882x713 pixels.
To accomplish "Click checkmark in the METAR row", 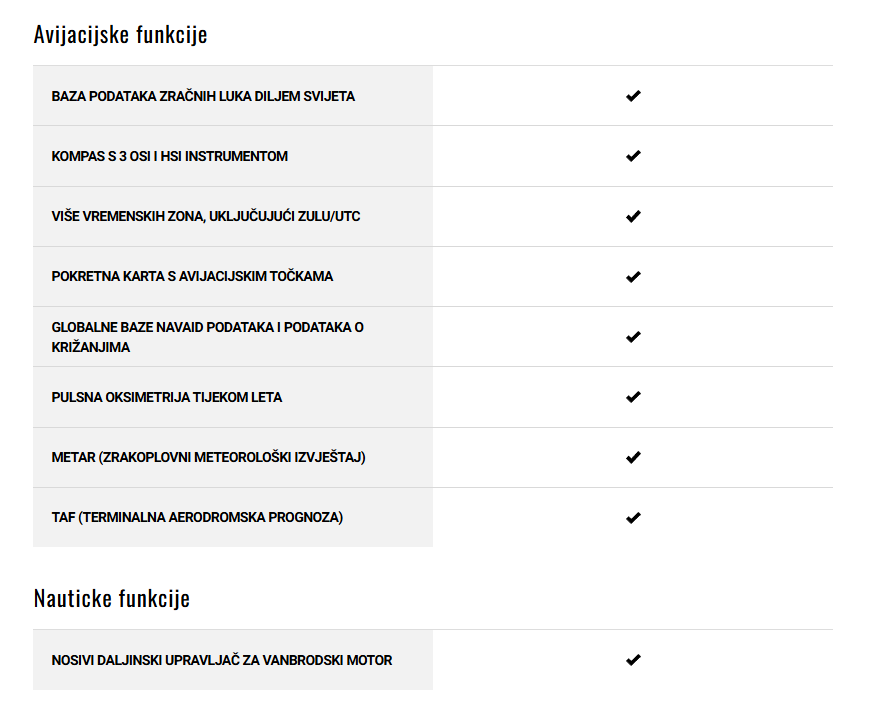I will point(633,457).
